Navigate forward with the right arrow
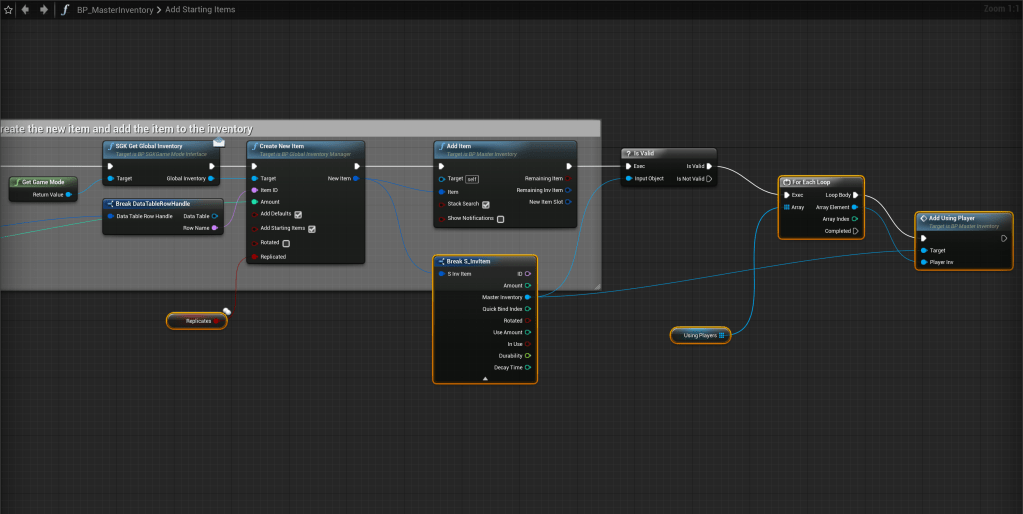 [x=43, y=9]
